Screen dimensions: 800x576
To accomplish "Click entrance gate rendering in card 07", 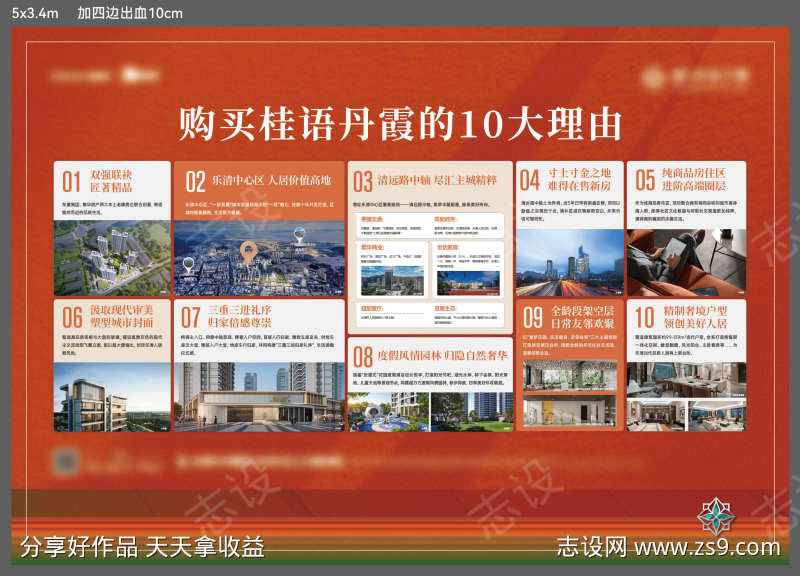I will (259, 397).
